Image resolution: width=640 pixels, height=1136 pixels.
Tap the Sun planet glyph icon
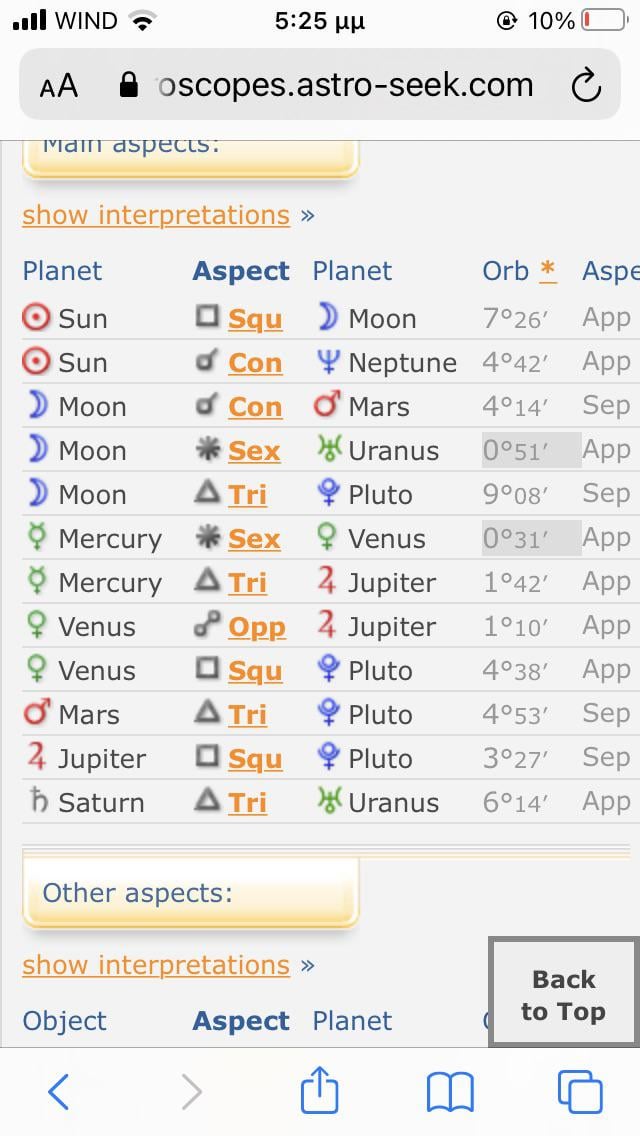(35, 318)
